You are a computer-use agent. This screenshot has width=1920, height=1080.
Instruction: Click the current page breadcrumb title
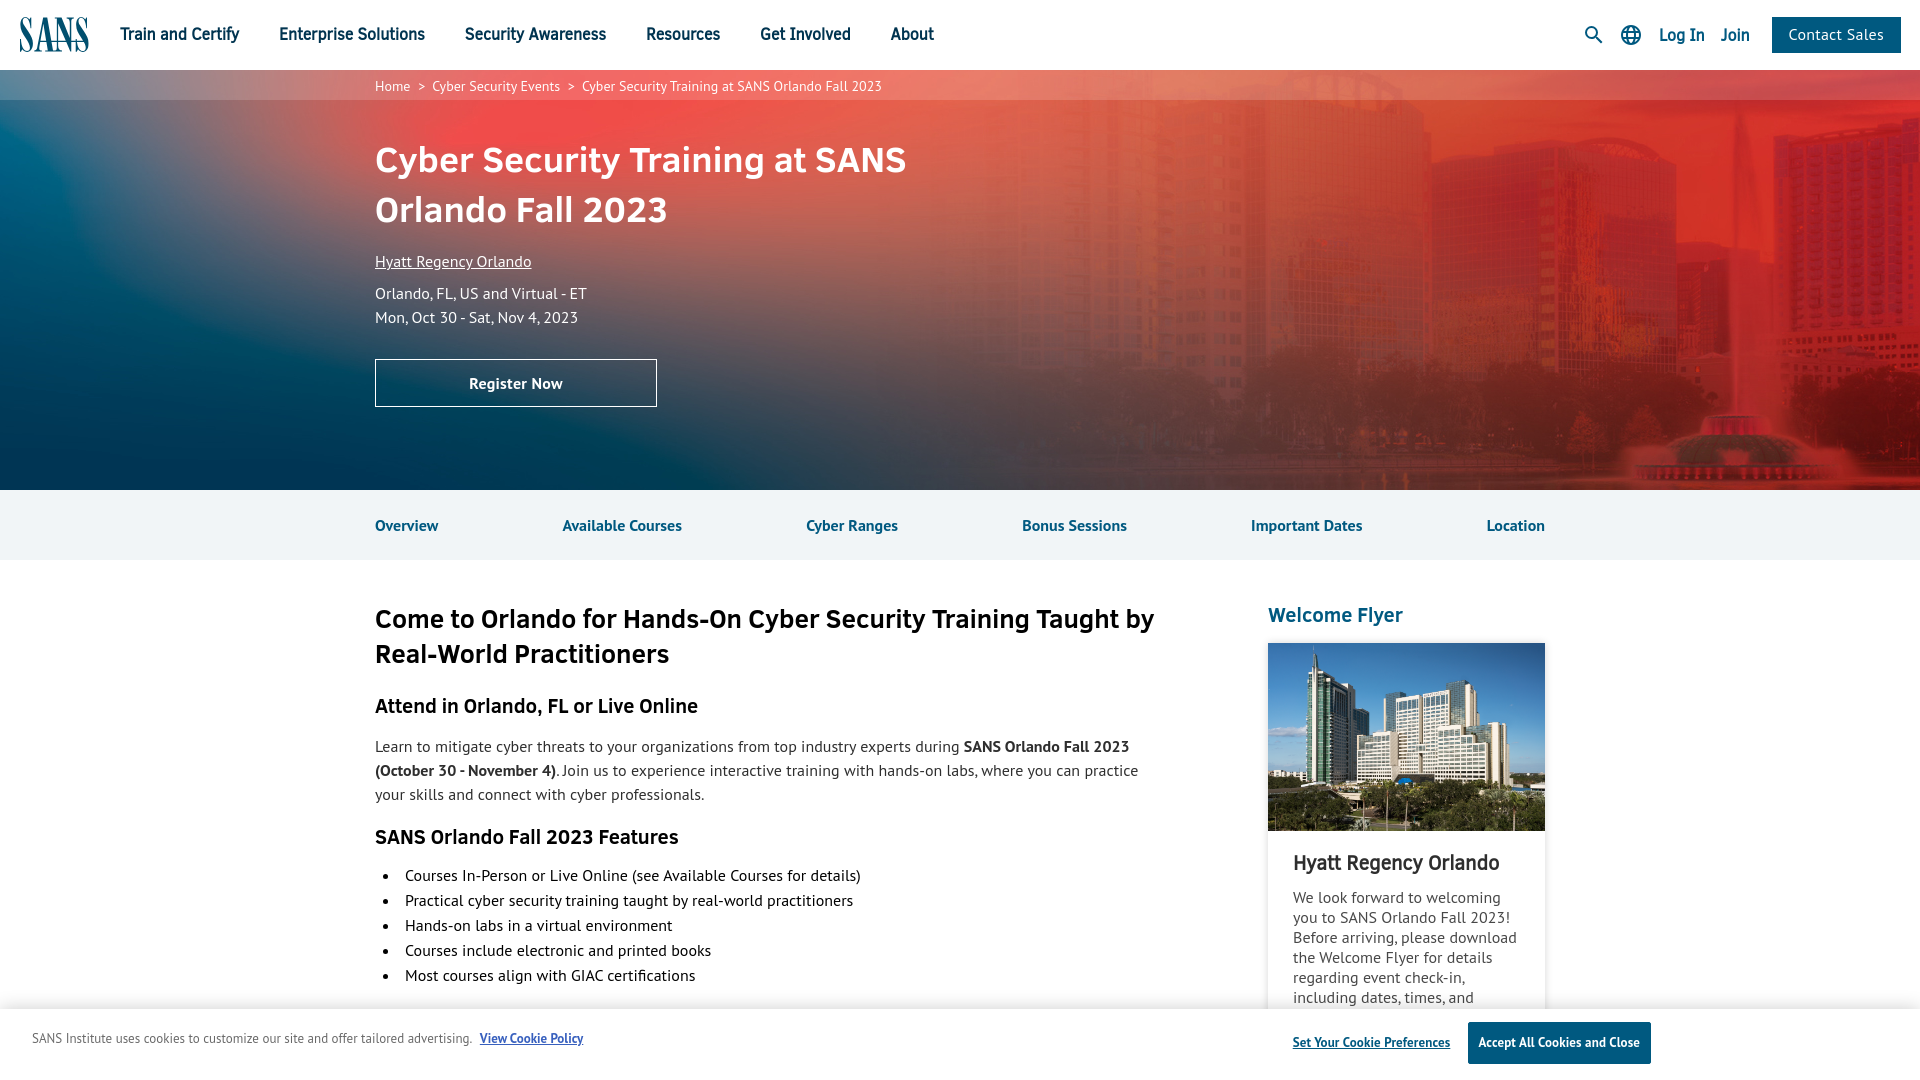tap(732, 86)
